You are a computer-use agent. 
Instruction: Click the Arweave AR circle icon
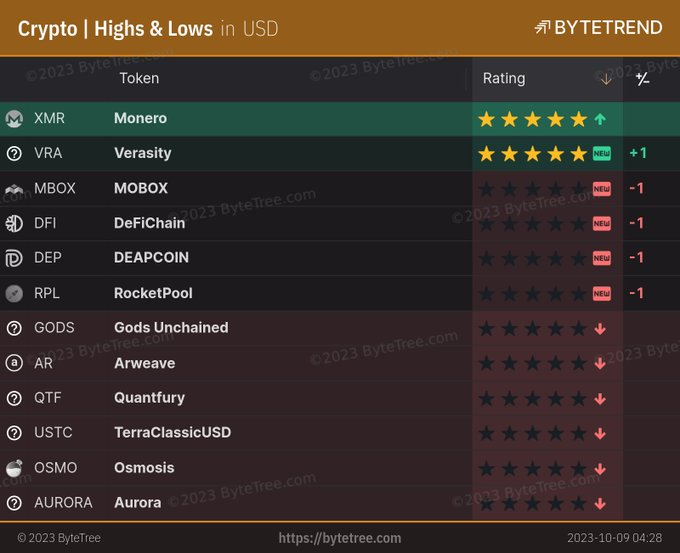click(14, 363)
